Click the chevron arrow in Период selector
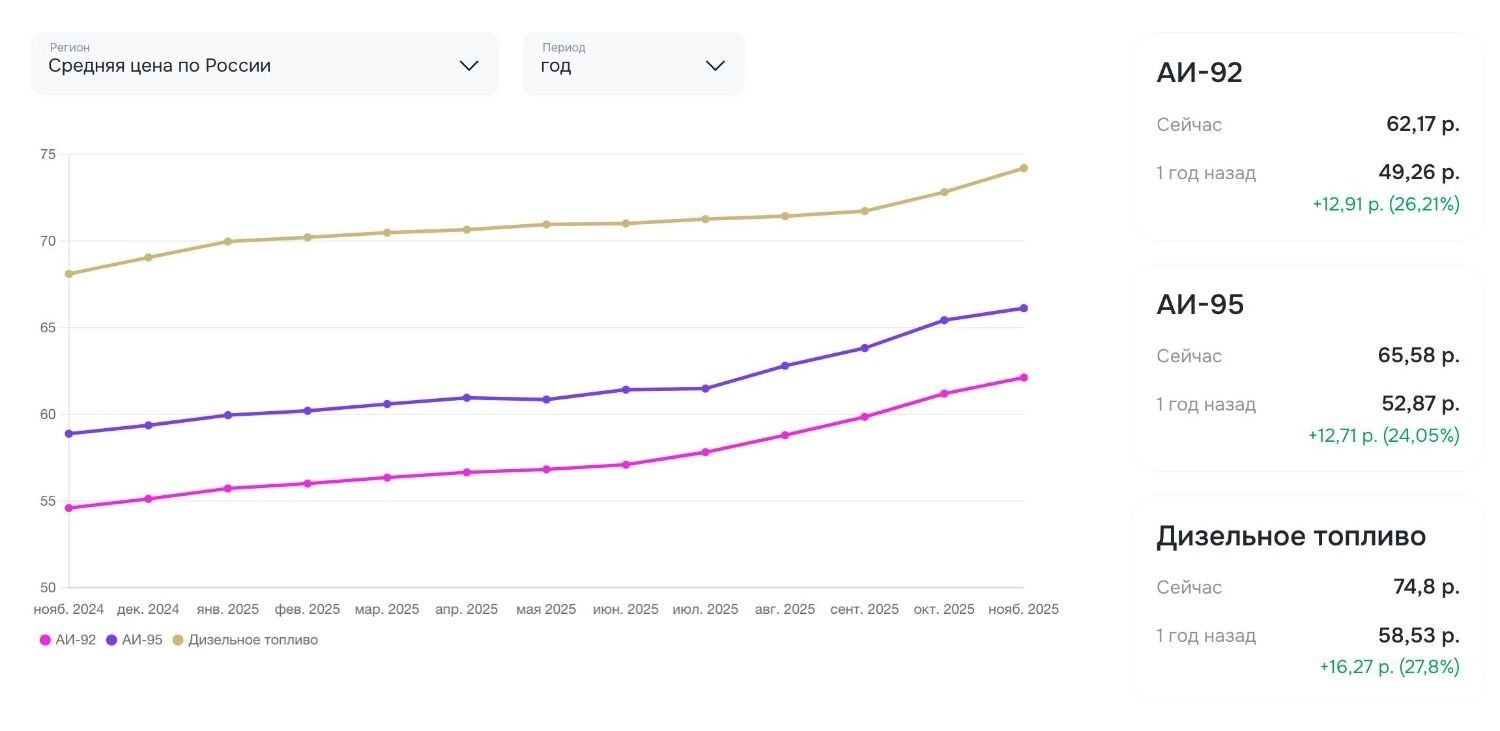1500x731 pixels. [715, 66]
